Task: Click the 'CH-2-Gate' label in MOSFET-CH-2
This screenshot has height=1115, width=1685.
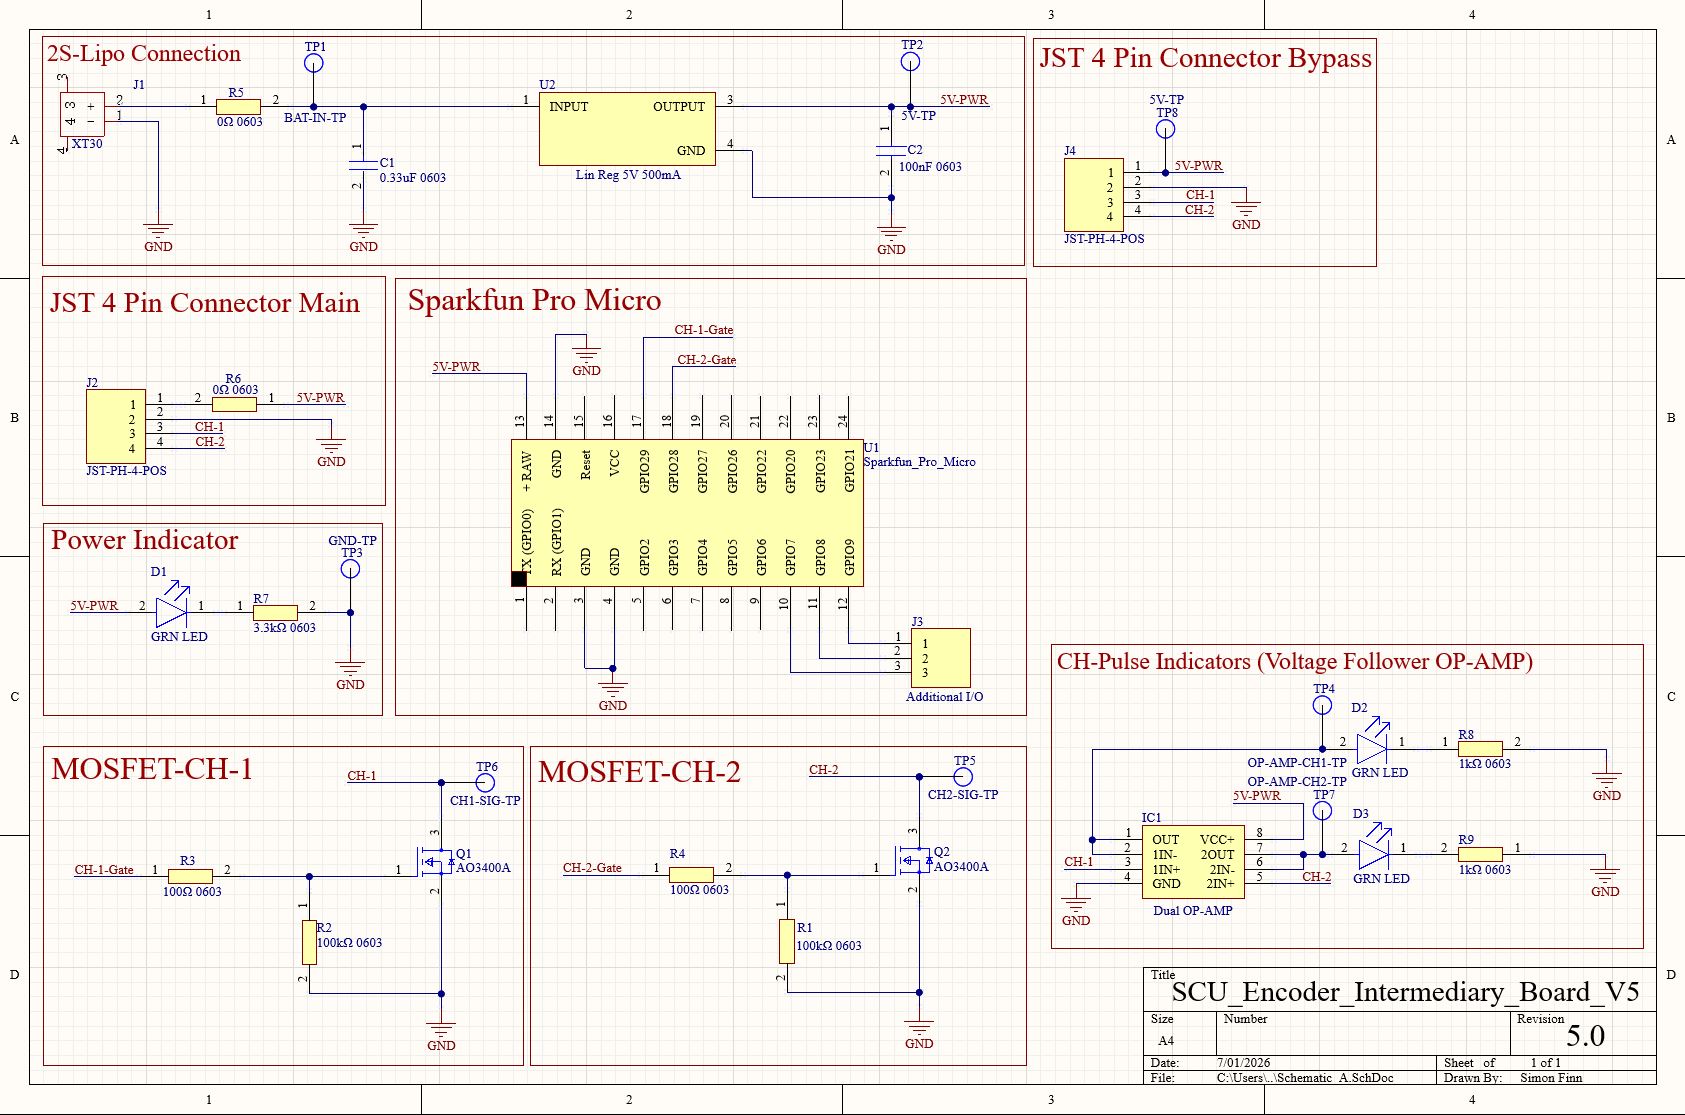Action: pos(592,868)
